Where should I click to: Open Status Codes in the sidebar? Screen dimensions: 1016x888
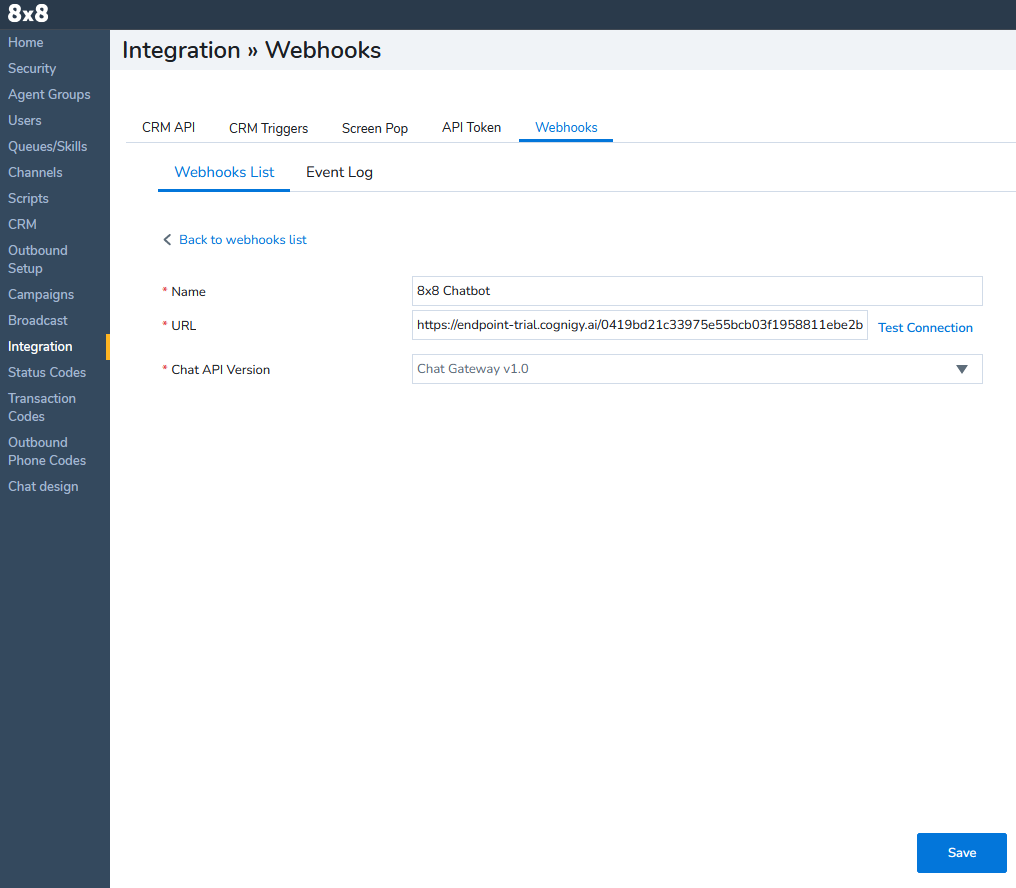point(47,372)
